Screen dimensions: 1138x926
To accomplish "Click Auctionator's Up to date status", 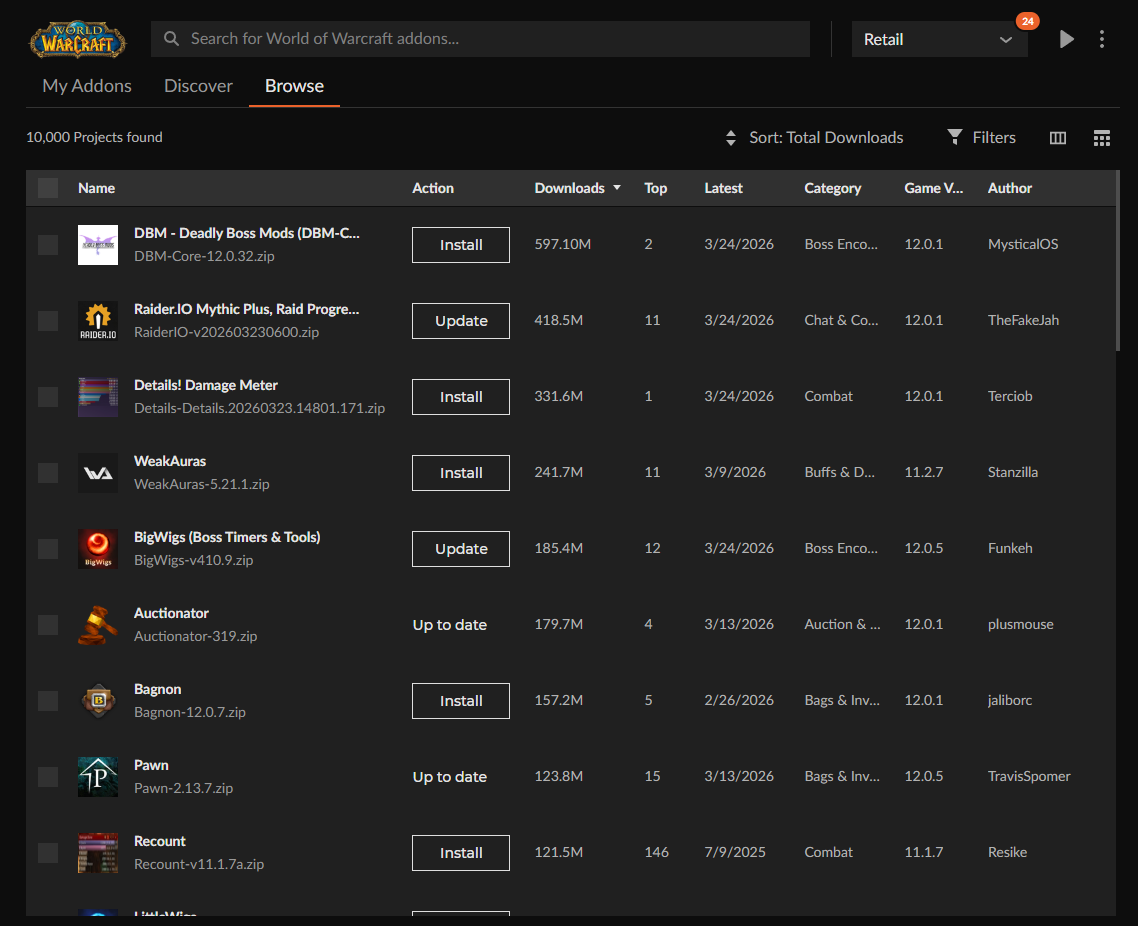I will point(449,625).
